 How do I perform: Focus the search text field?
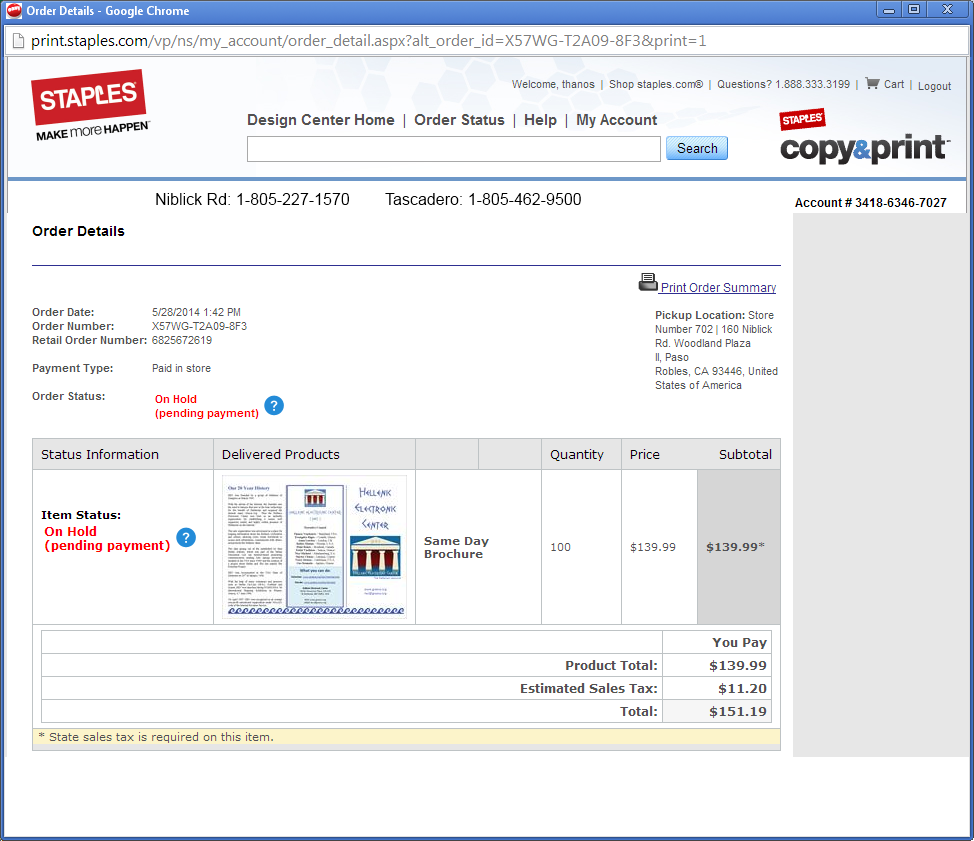(453, 149)
